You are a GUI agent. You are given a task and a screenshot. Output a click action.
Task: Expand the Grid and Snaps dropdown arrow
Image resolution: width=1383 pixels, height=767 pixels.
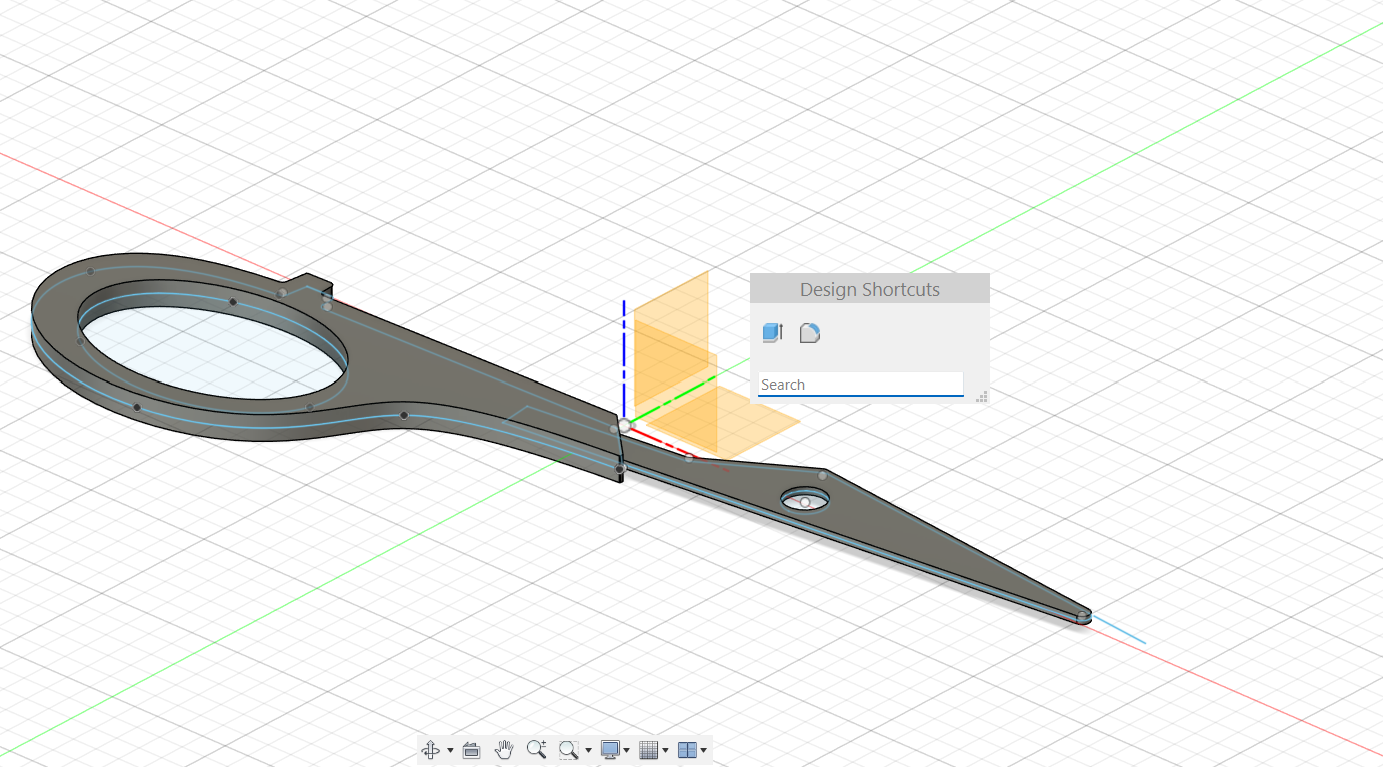pos(666,750)
